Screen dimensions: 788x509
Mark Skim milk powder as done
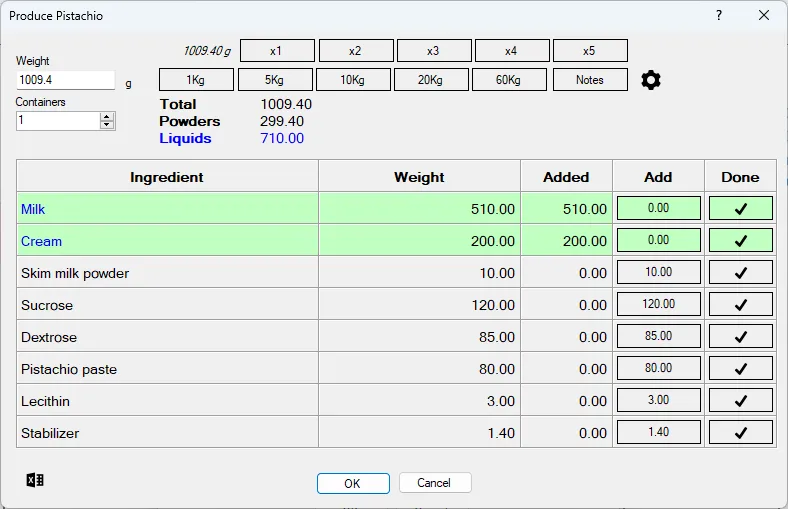(x=741, y=272)
